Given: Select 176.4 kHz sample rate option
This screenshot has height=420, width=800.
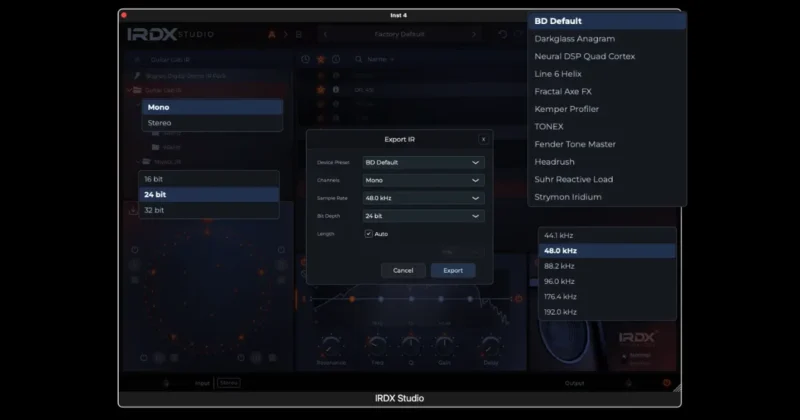Looking at the screenshot, I should tap(607, 297).
